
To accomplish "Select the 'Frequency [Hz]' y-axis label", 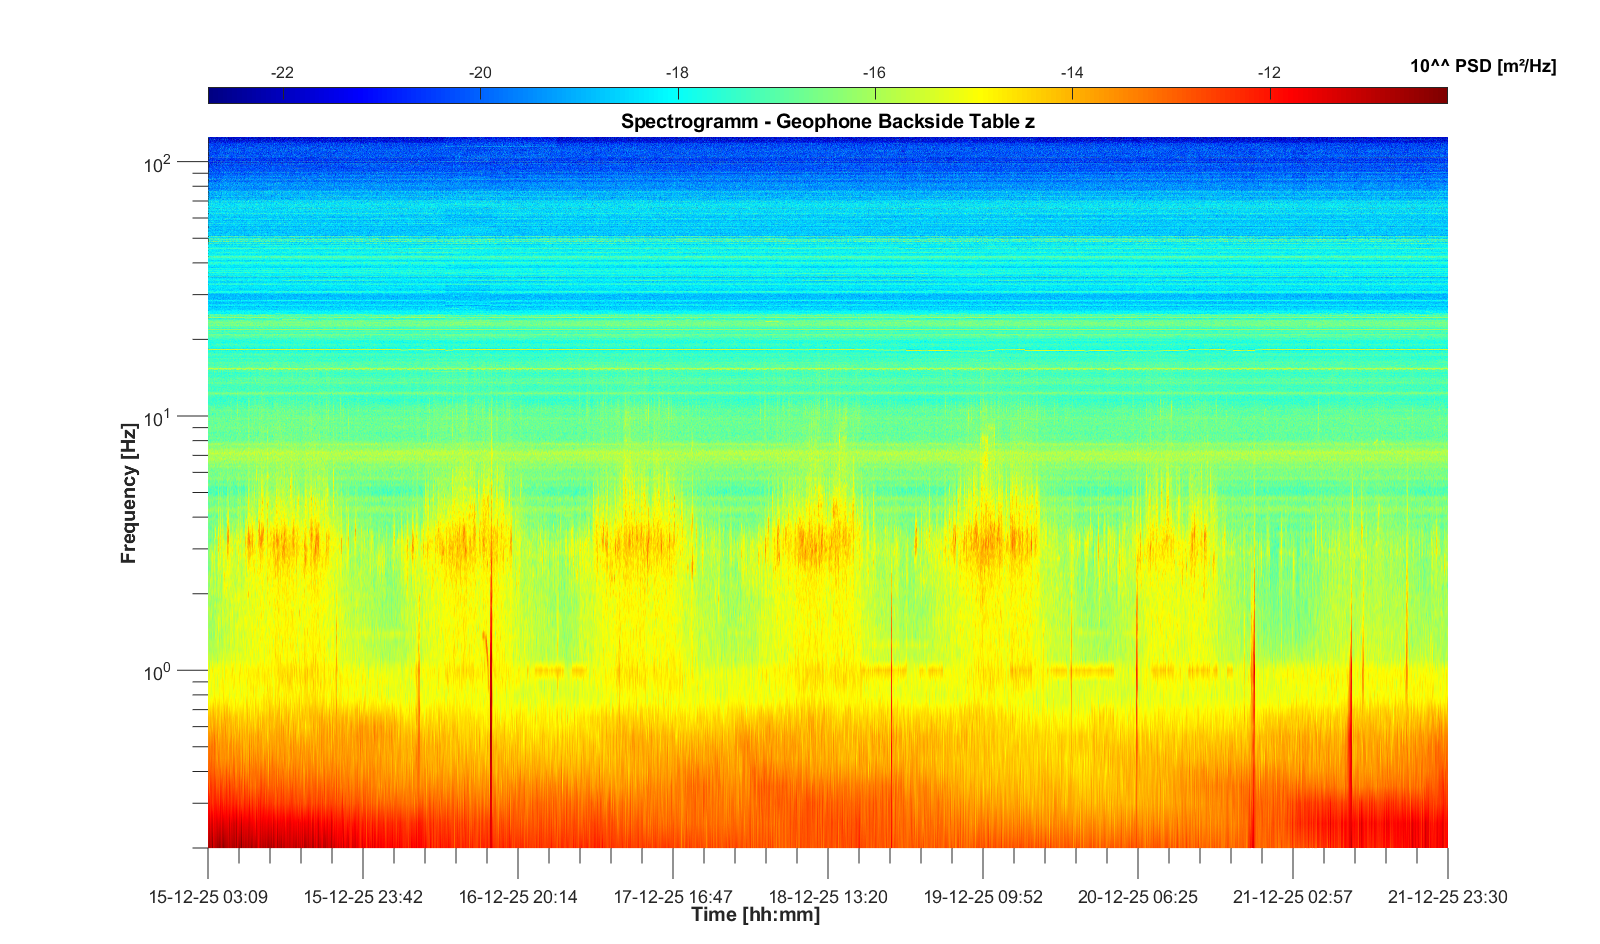I will coord(129,493).
